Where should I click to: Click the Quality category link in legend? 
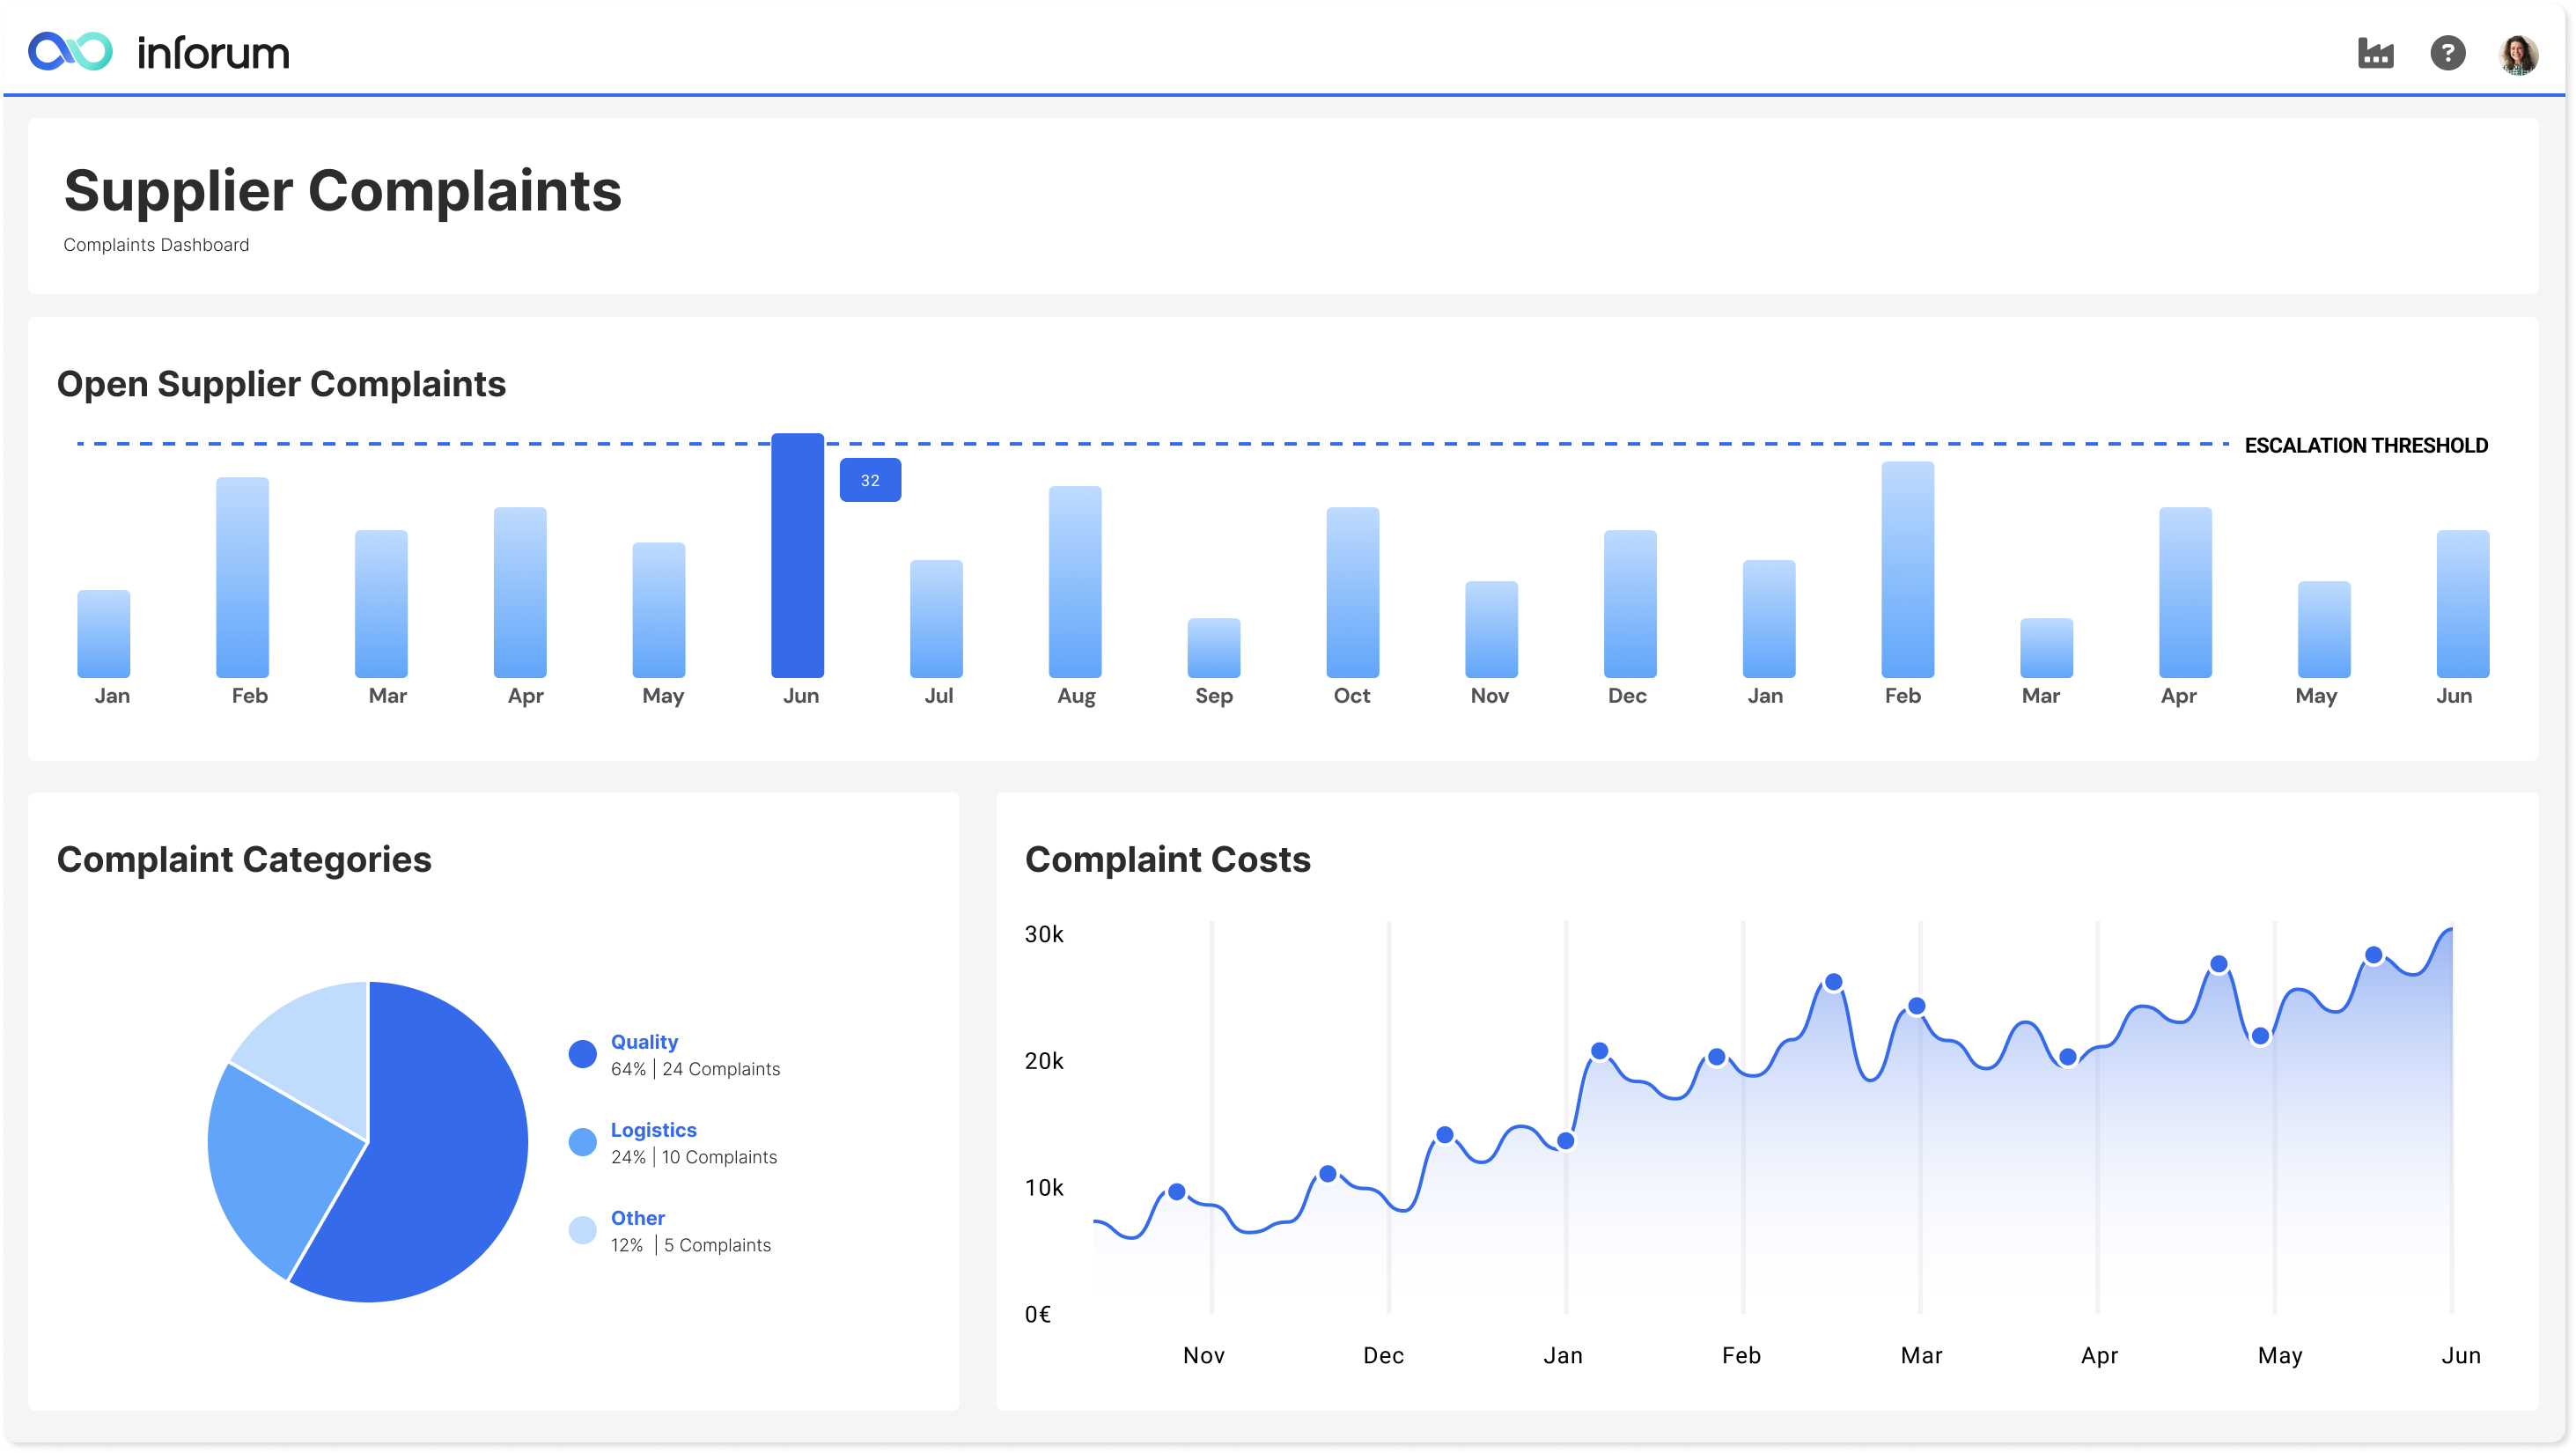pos(644,1042)
